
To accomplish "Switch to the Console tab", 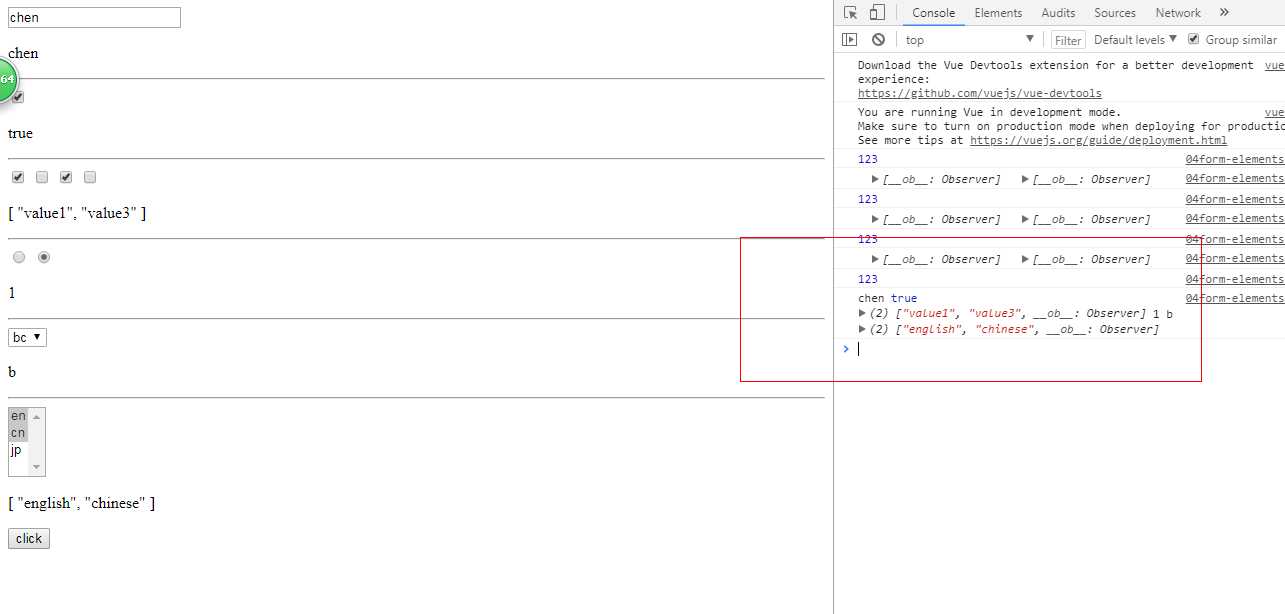I will pos(933,13).
